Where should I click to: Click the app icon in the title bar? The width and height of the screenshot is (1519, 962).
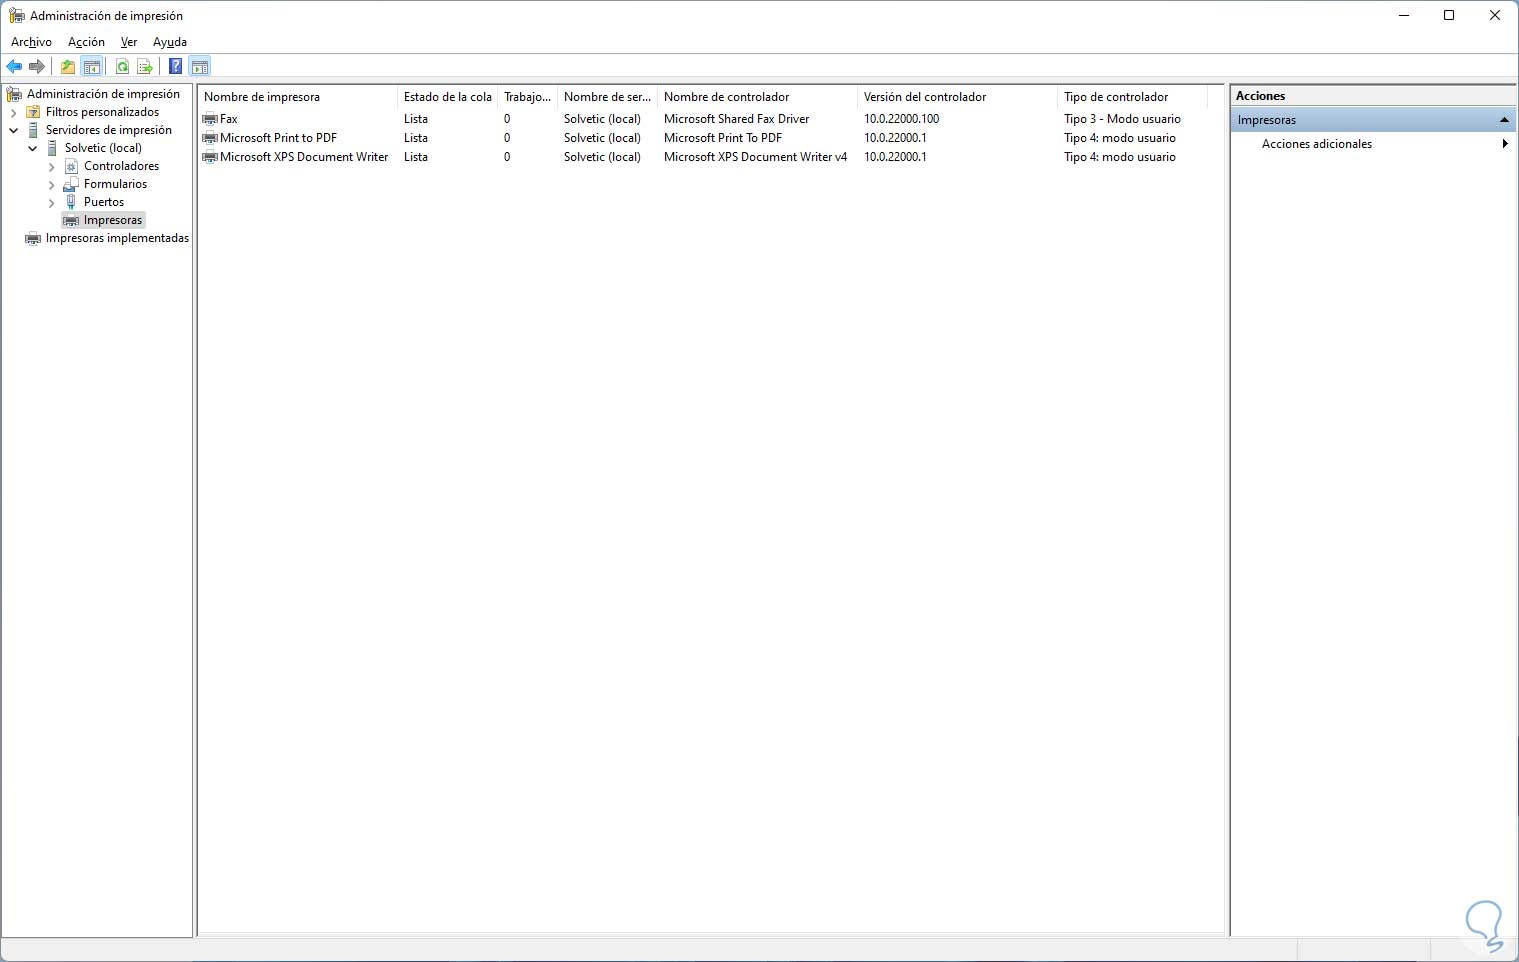click(x=16, y=16)
